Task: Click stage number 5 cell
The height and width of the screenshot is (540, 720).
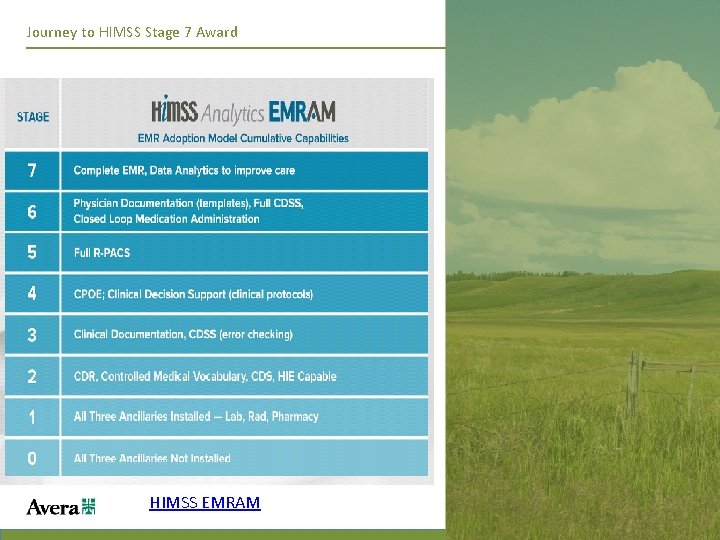Action: [x=32, y=252]
